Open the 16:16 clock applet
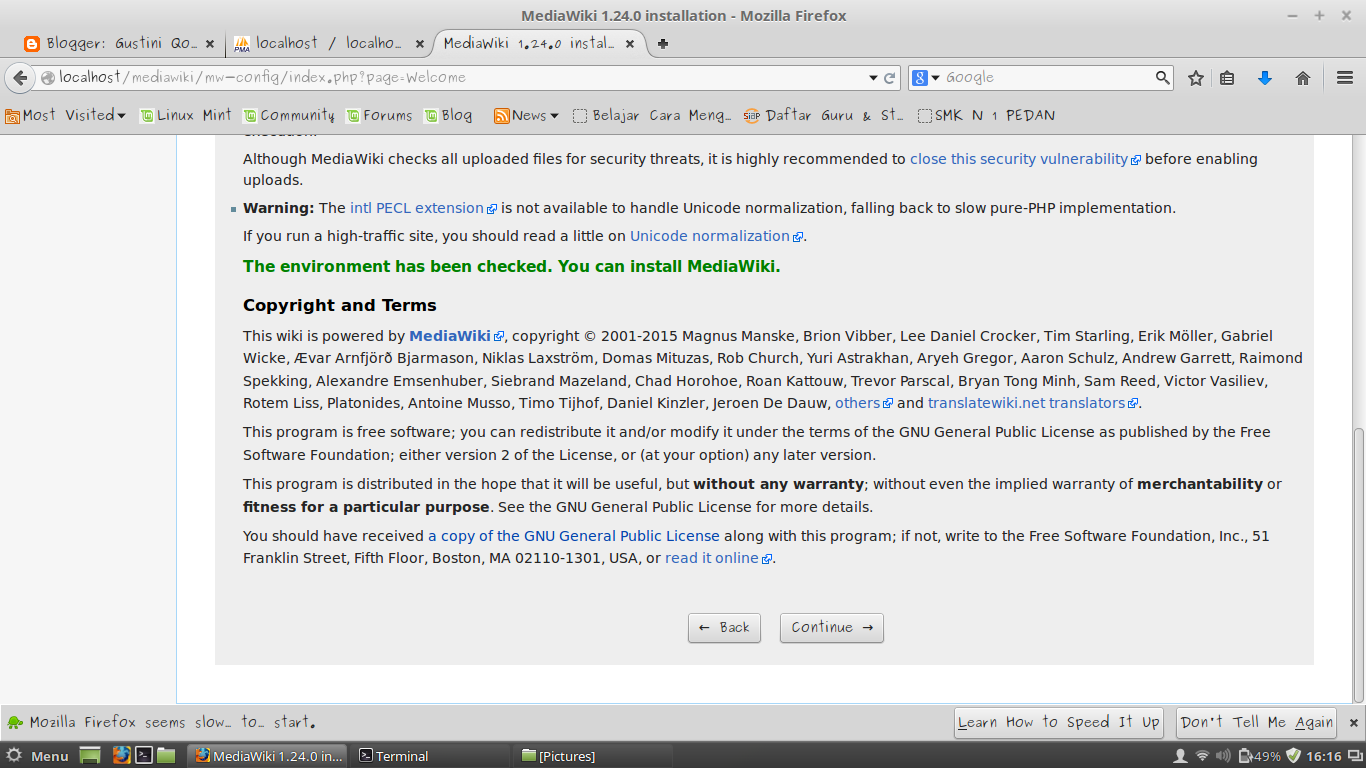The image size is (1366, 768). [1323, 756]
